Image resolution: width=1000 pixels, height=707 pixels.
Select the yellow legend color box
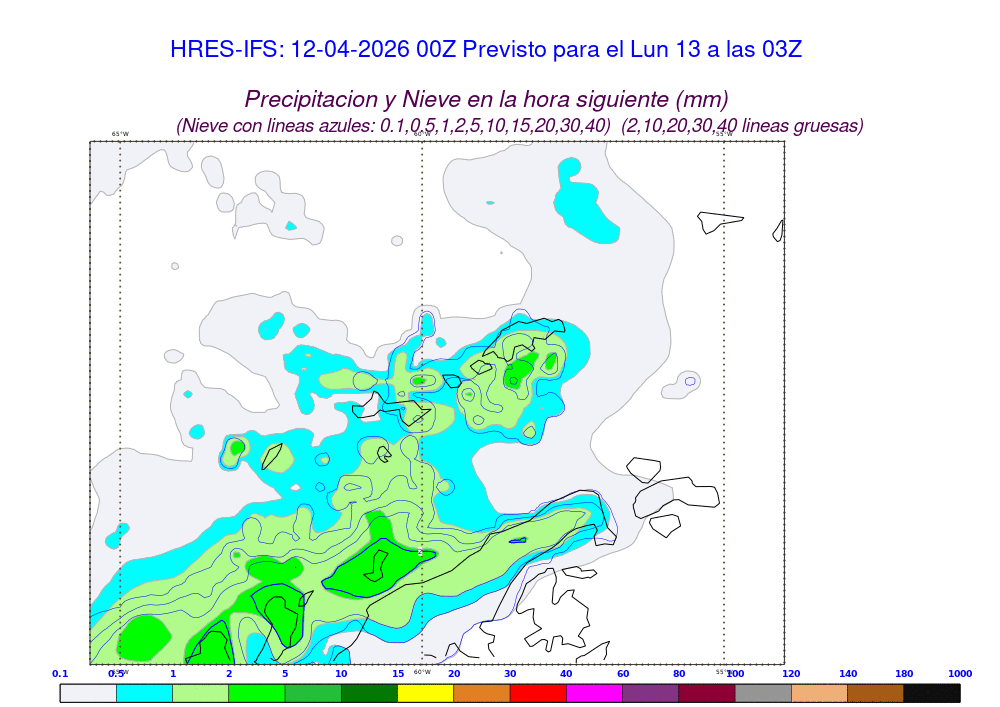coord(425,692)
